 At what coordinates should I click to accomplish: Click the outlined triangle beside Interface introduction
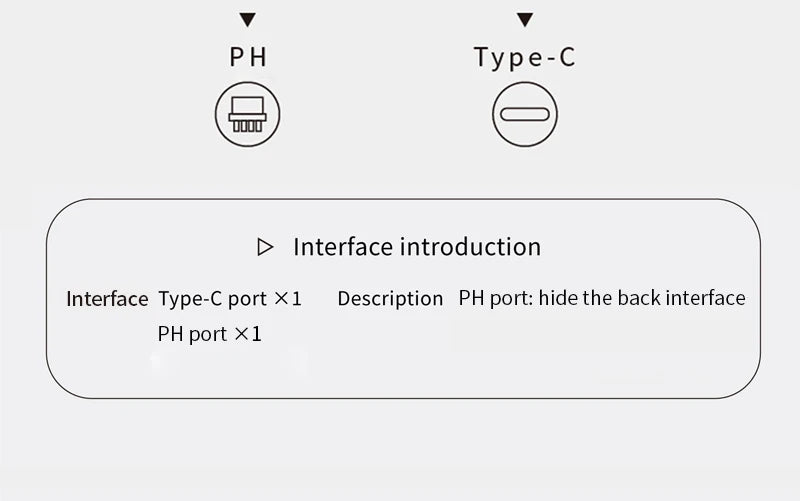[265, 247]
